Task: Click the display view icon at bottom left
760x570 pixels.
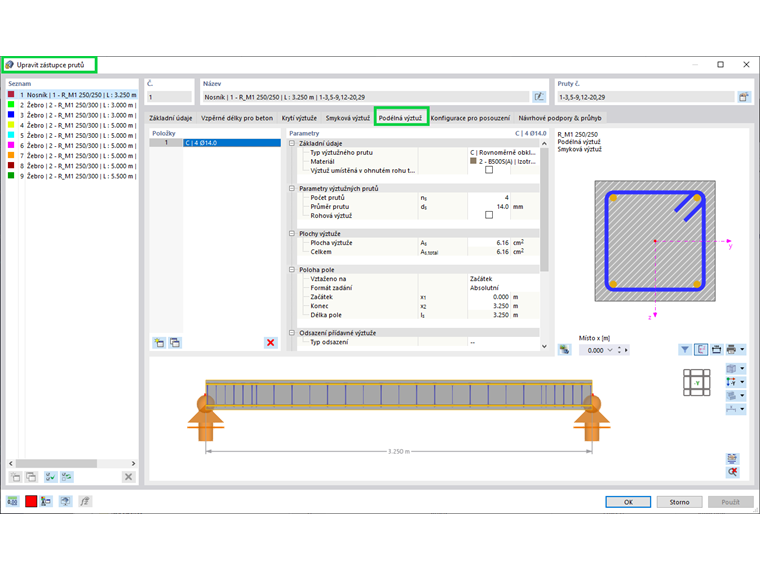Action: (x=65, y=501)
